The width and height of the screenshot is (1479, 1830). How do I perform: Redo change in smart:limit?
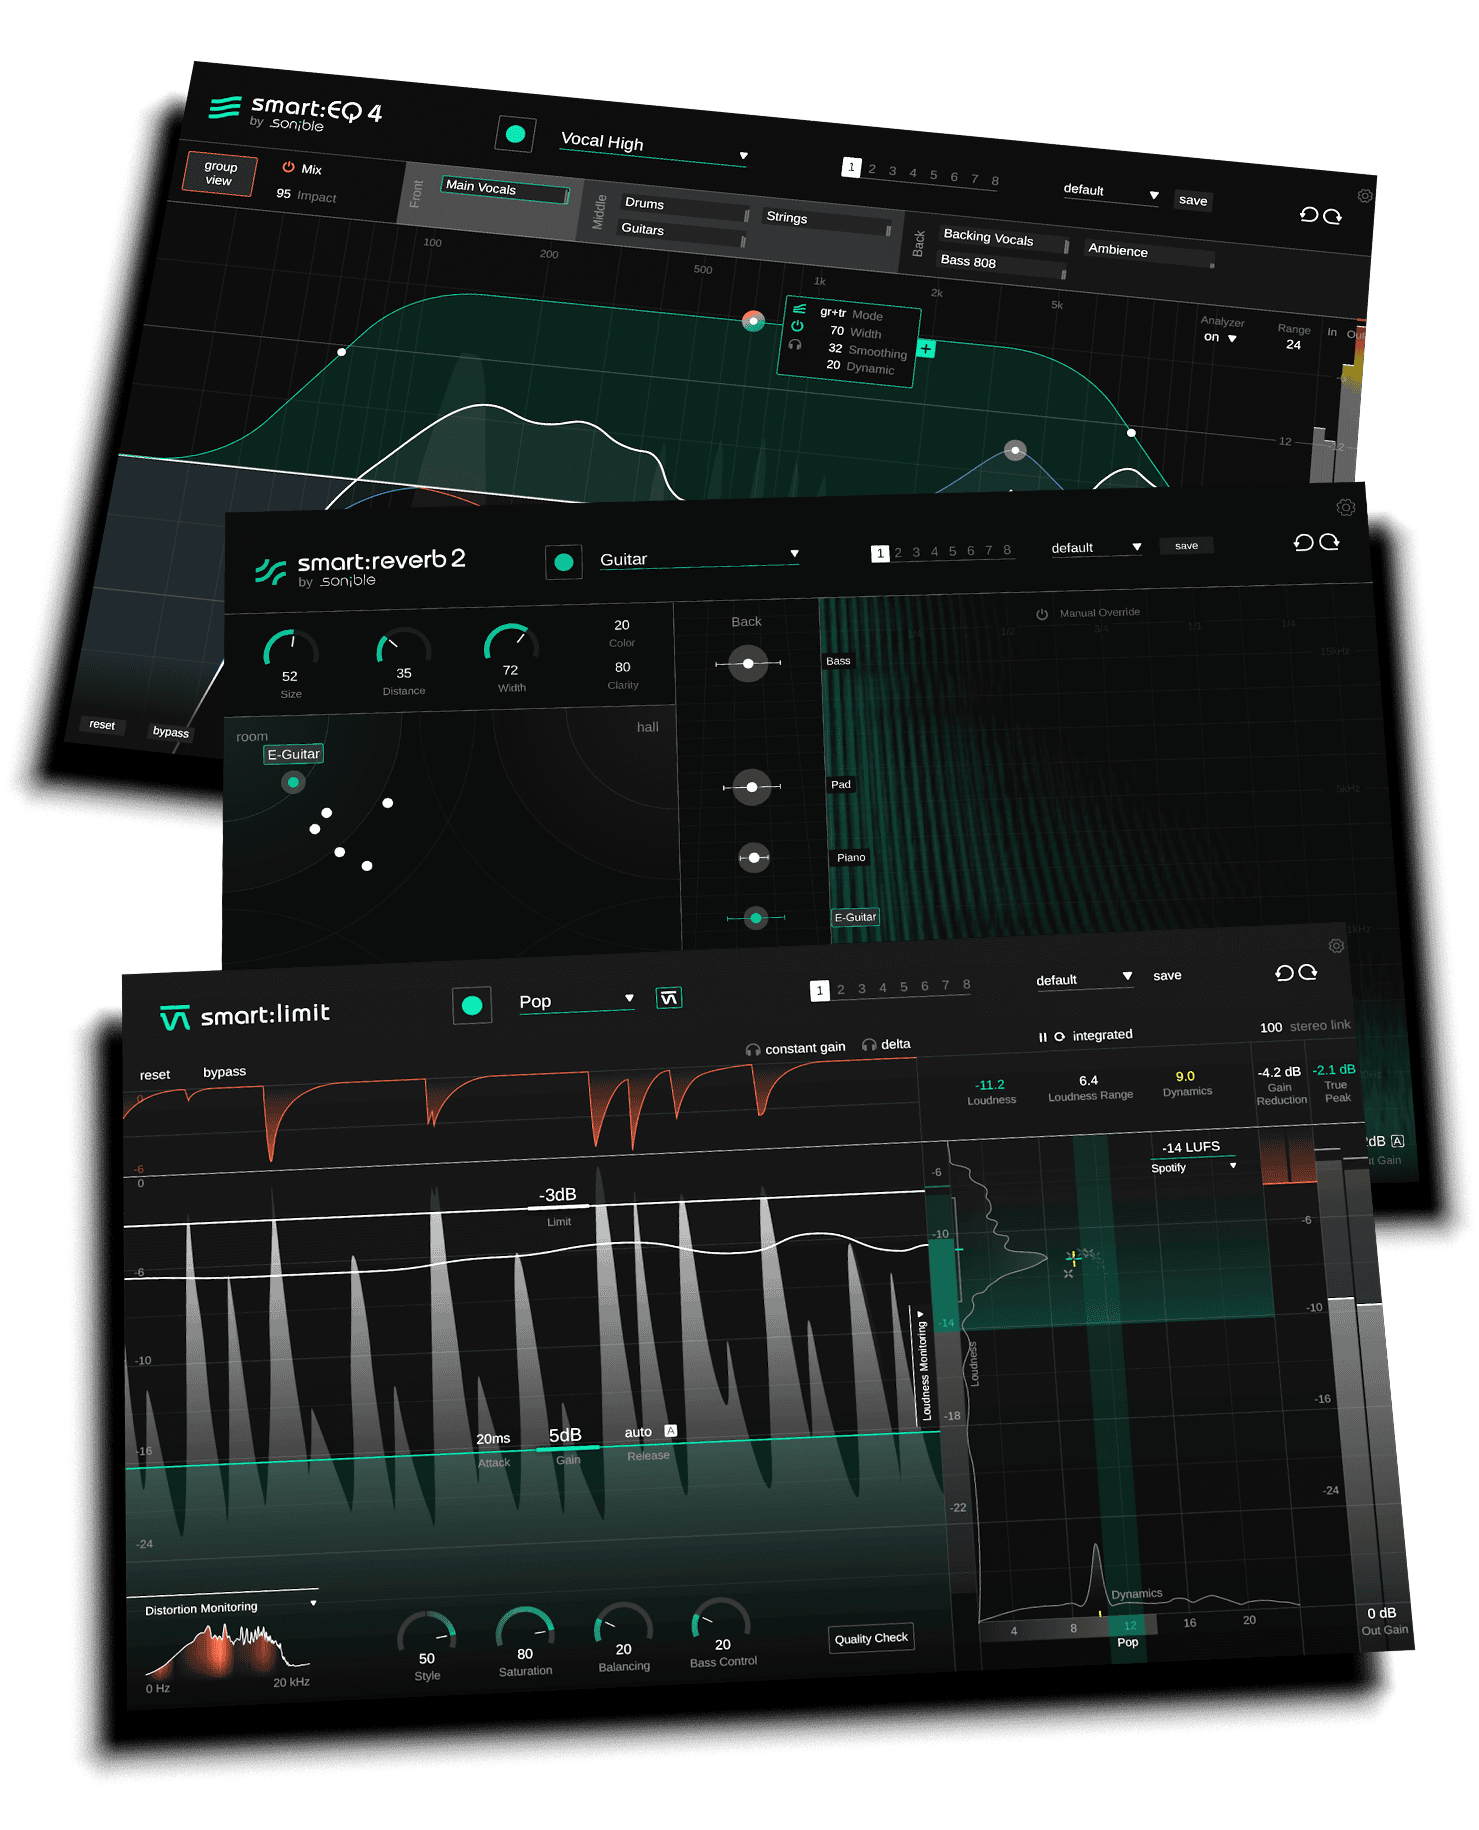[x=1307, y=972]
